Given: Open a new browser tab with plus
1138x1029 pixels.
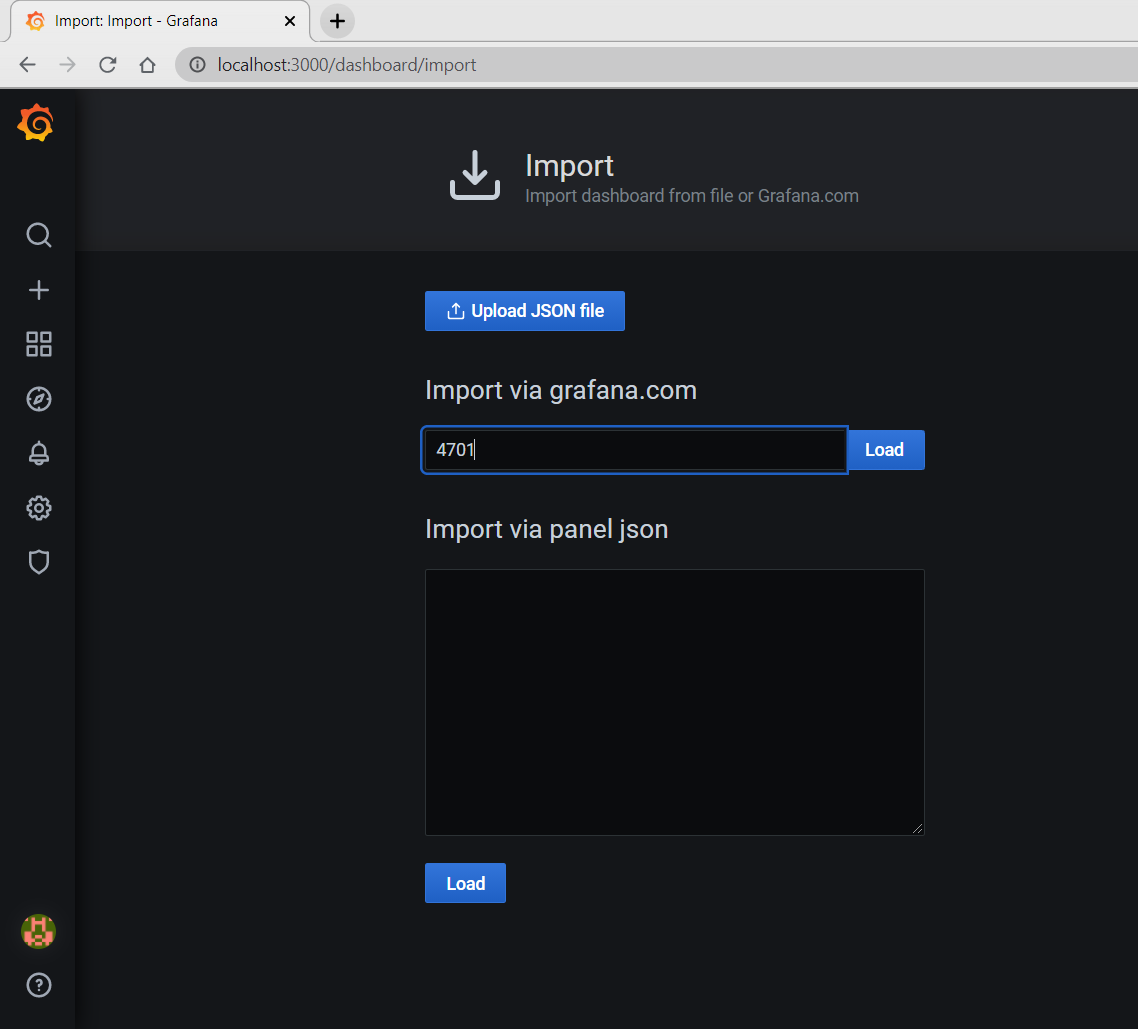Looking at the screenshot, I should click(x=337, y=21).
